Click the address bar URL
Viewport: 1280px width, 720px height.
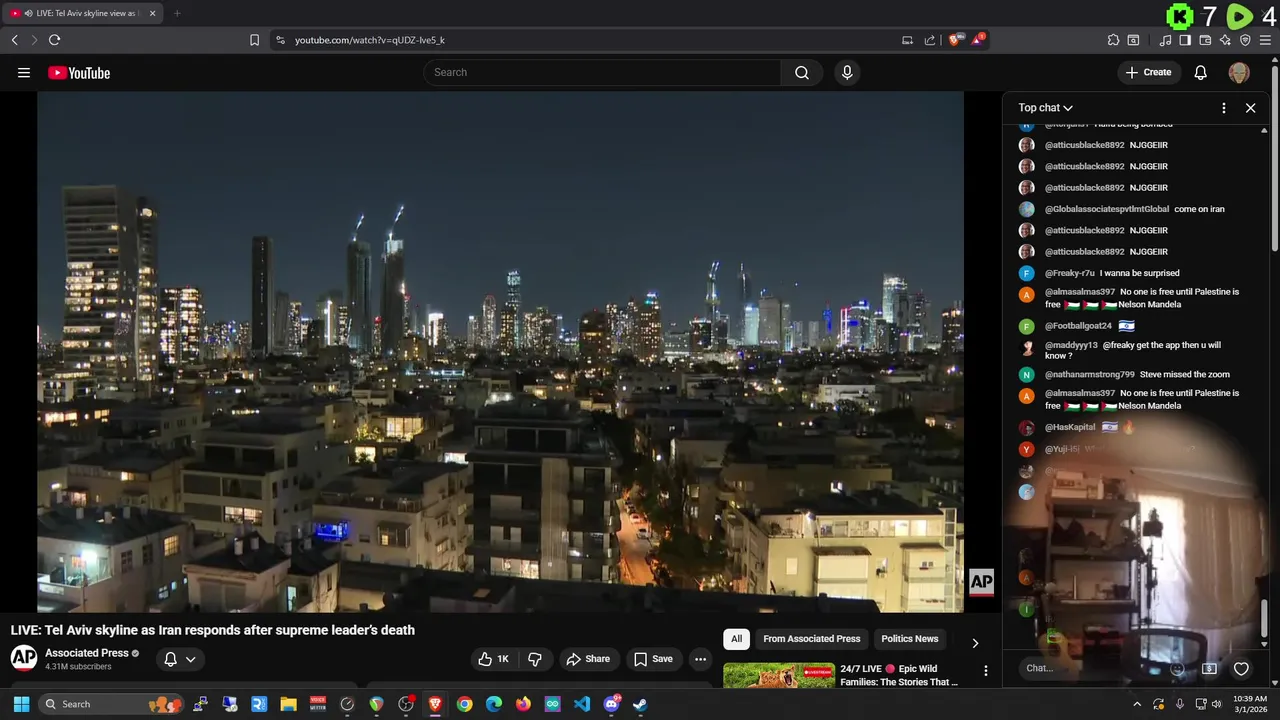coord(370,40)
